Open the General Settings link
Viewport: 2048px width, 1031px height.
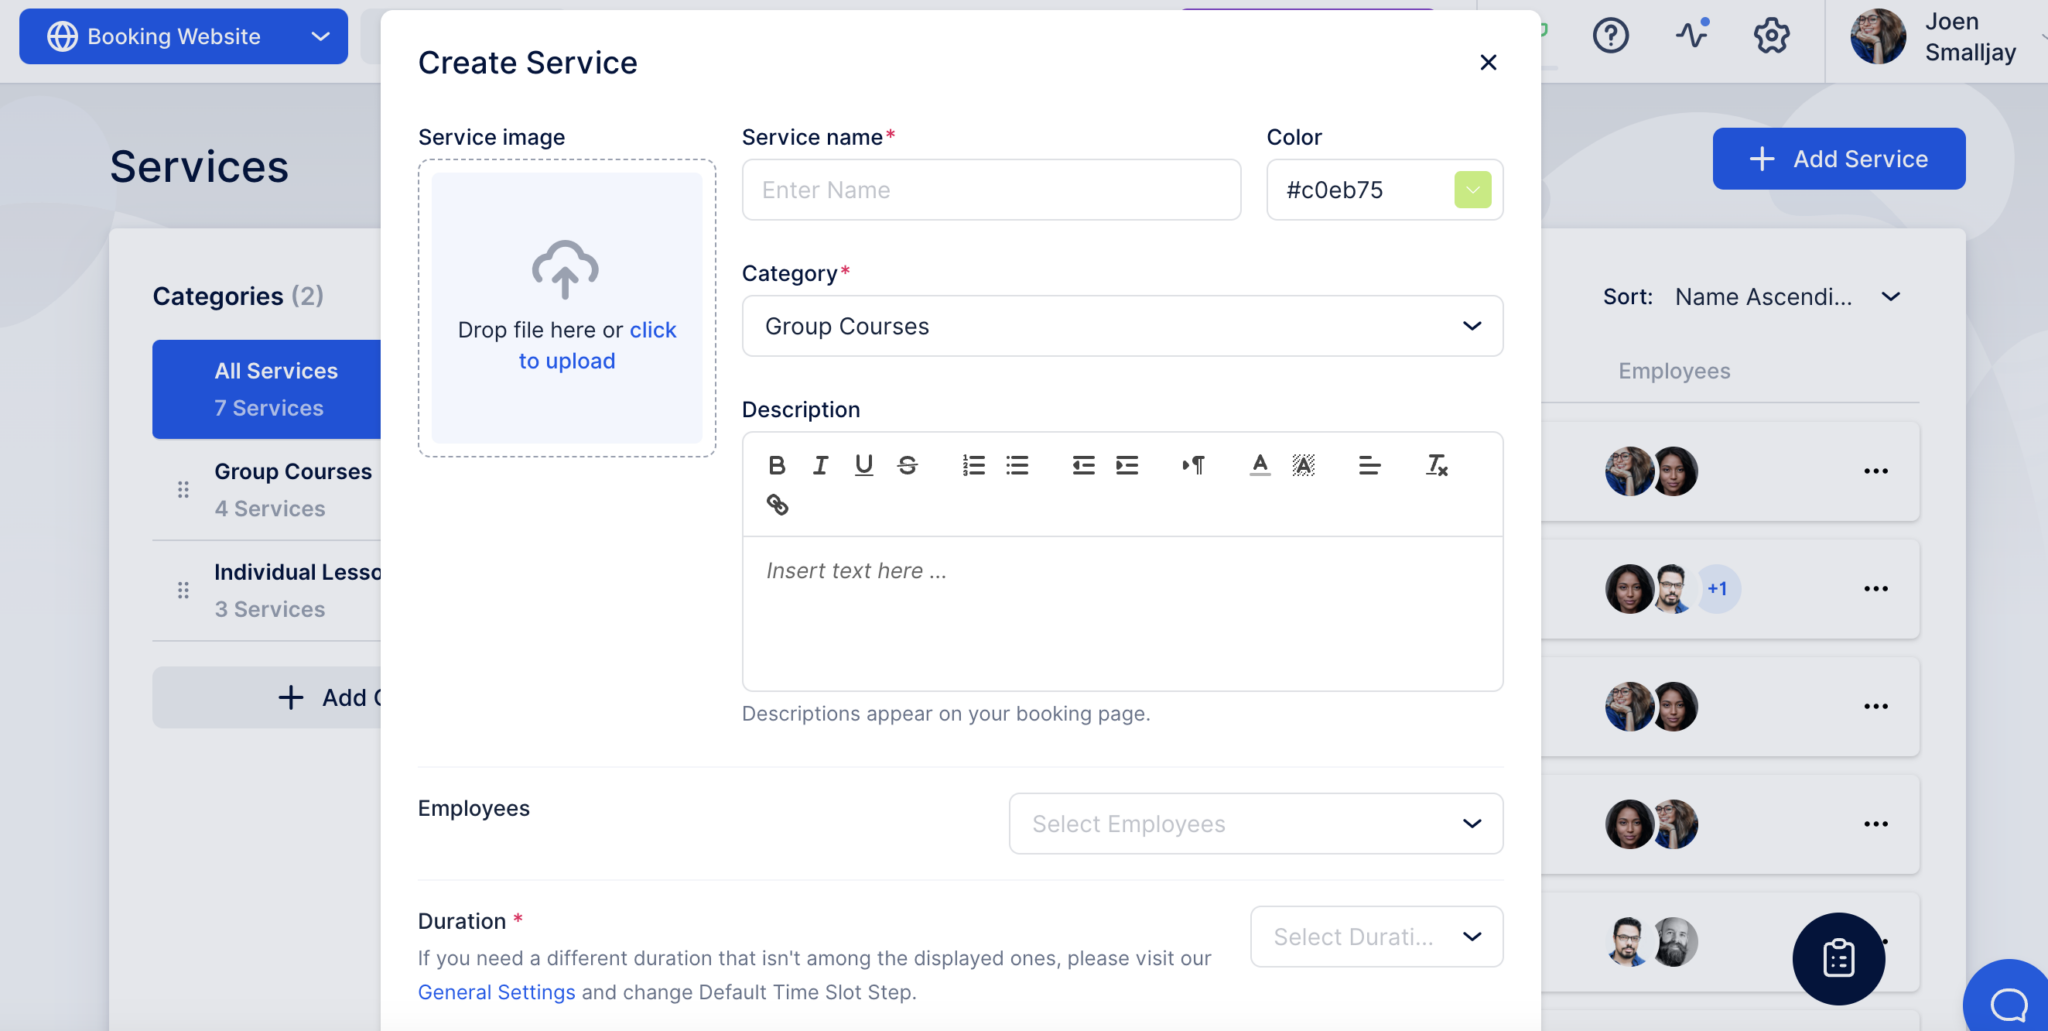coord(496,991)
